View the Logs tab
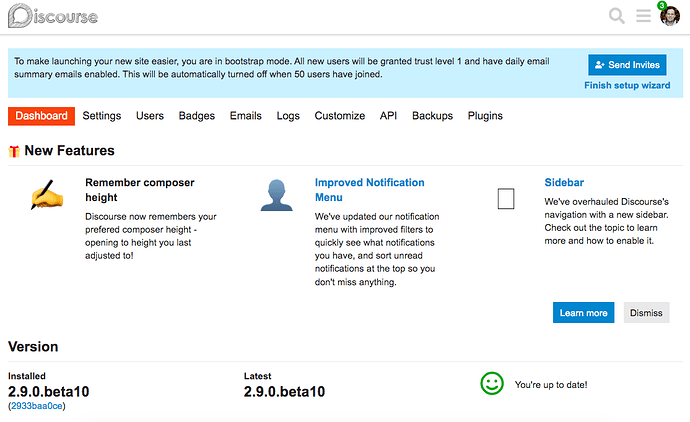 (288, 116)
